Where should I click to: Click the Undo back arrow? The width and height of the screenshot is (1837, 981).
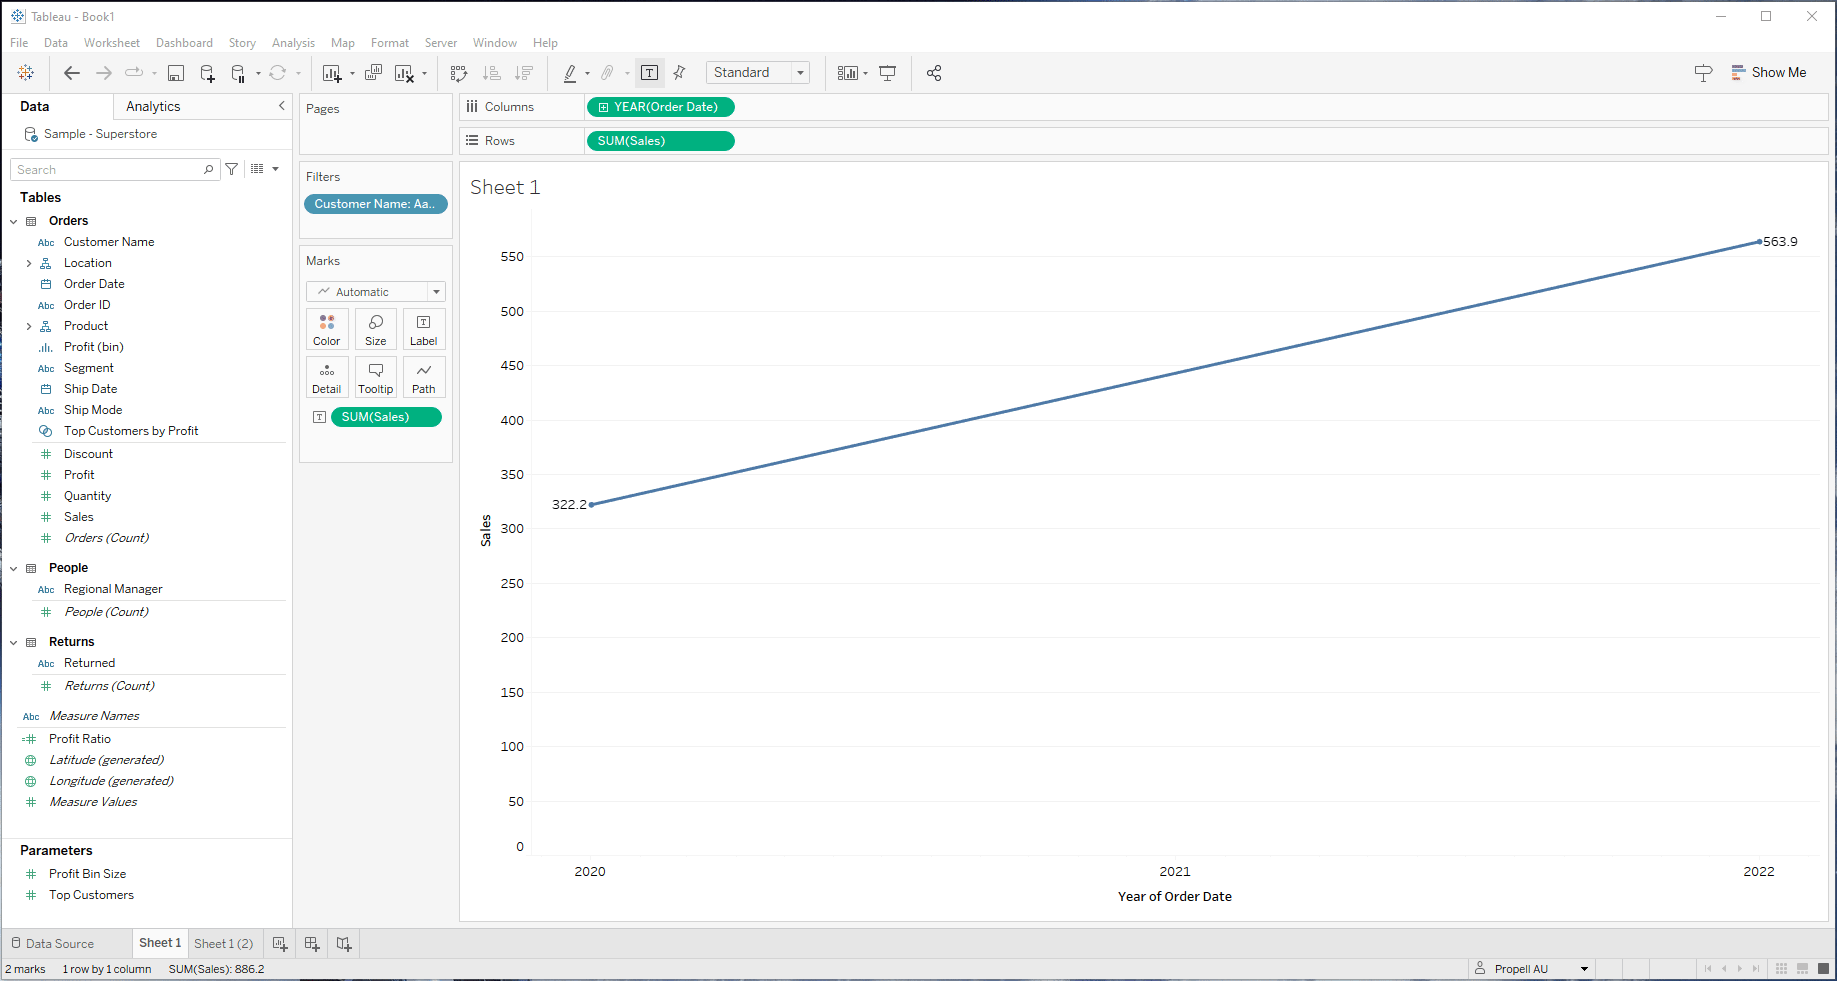(72, 73)
